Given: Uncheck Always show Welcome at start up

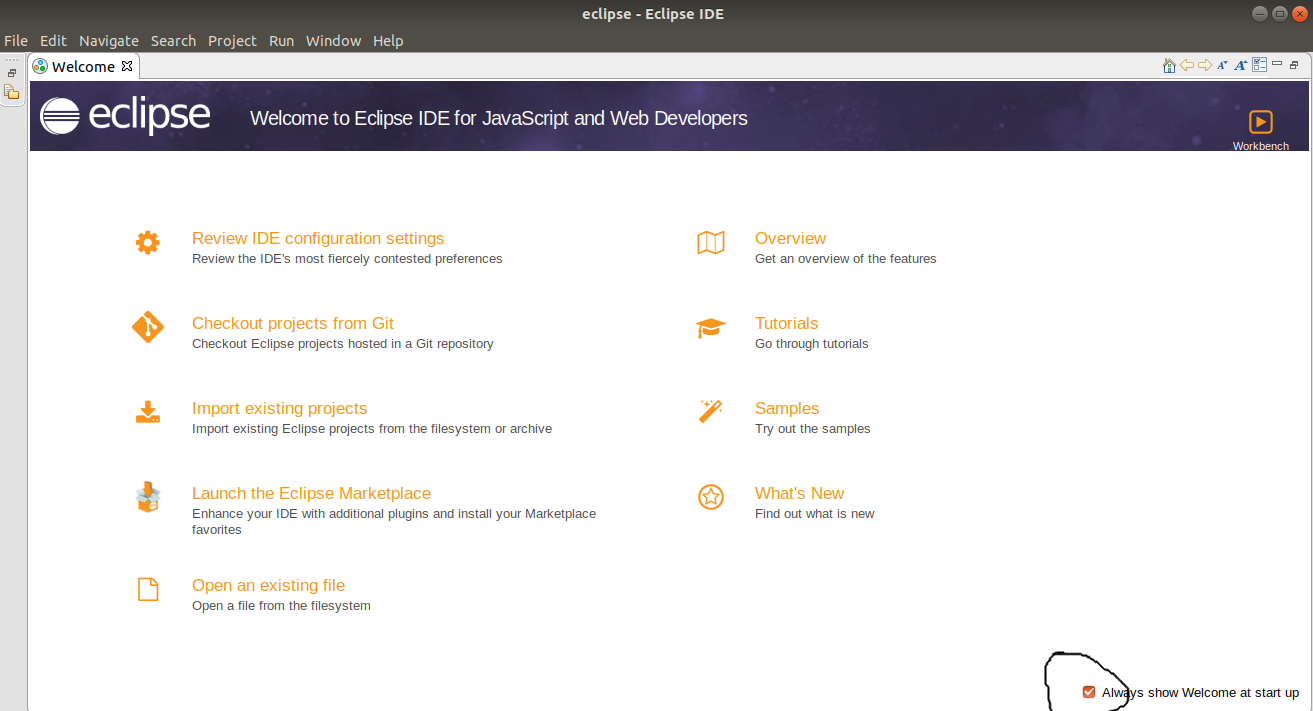Looking at the screenshot, I should [x=1089, y=692].
